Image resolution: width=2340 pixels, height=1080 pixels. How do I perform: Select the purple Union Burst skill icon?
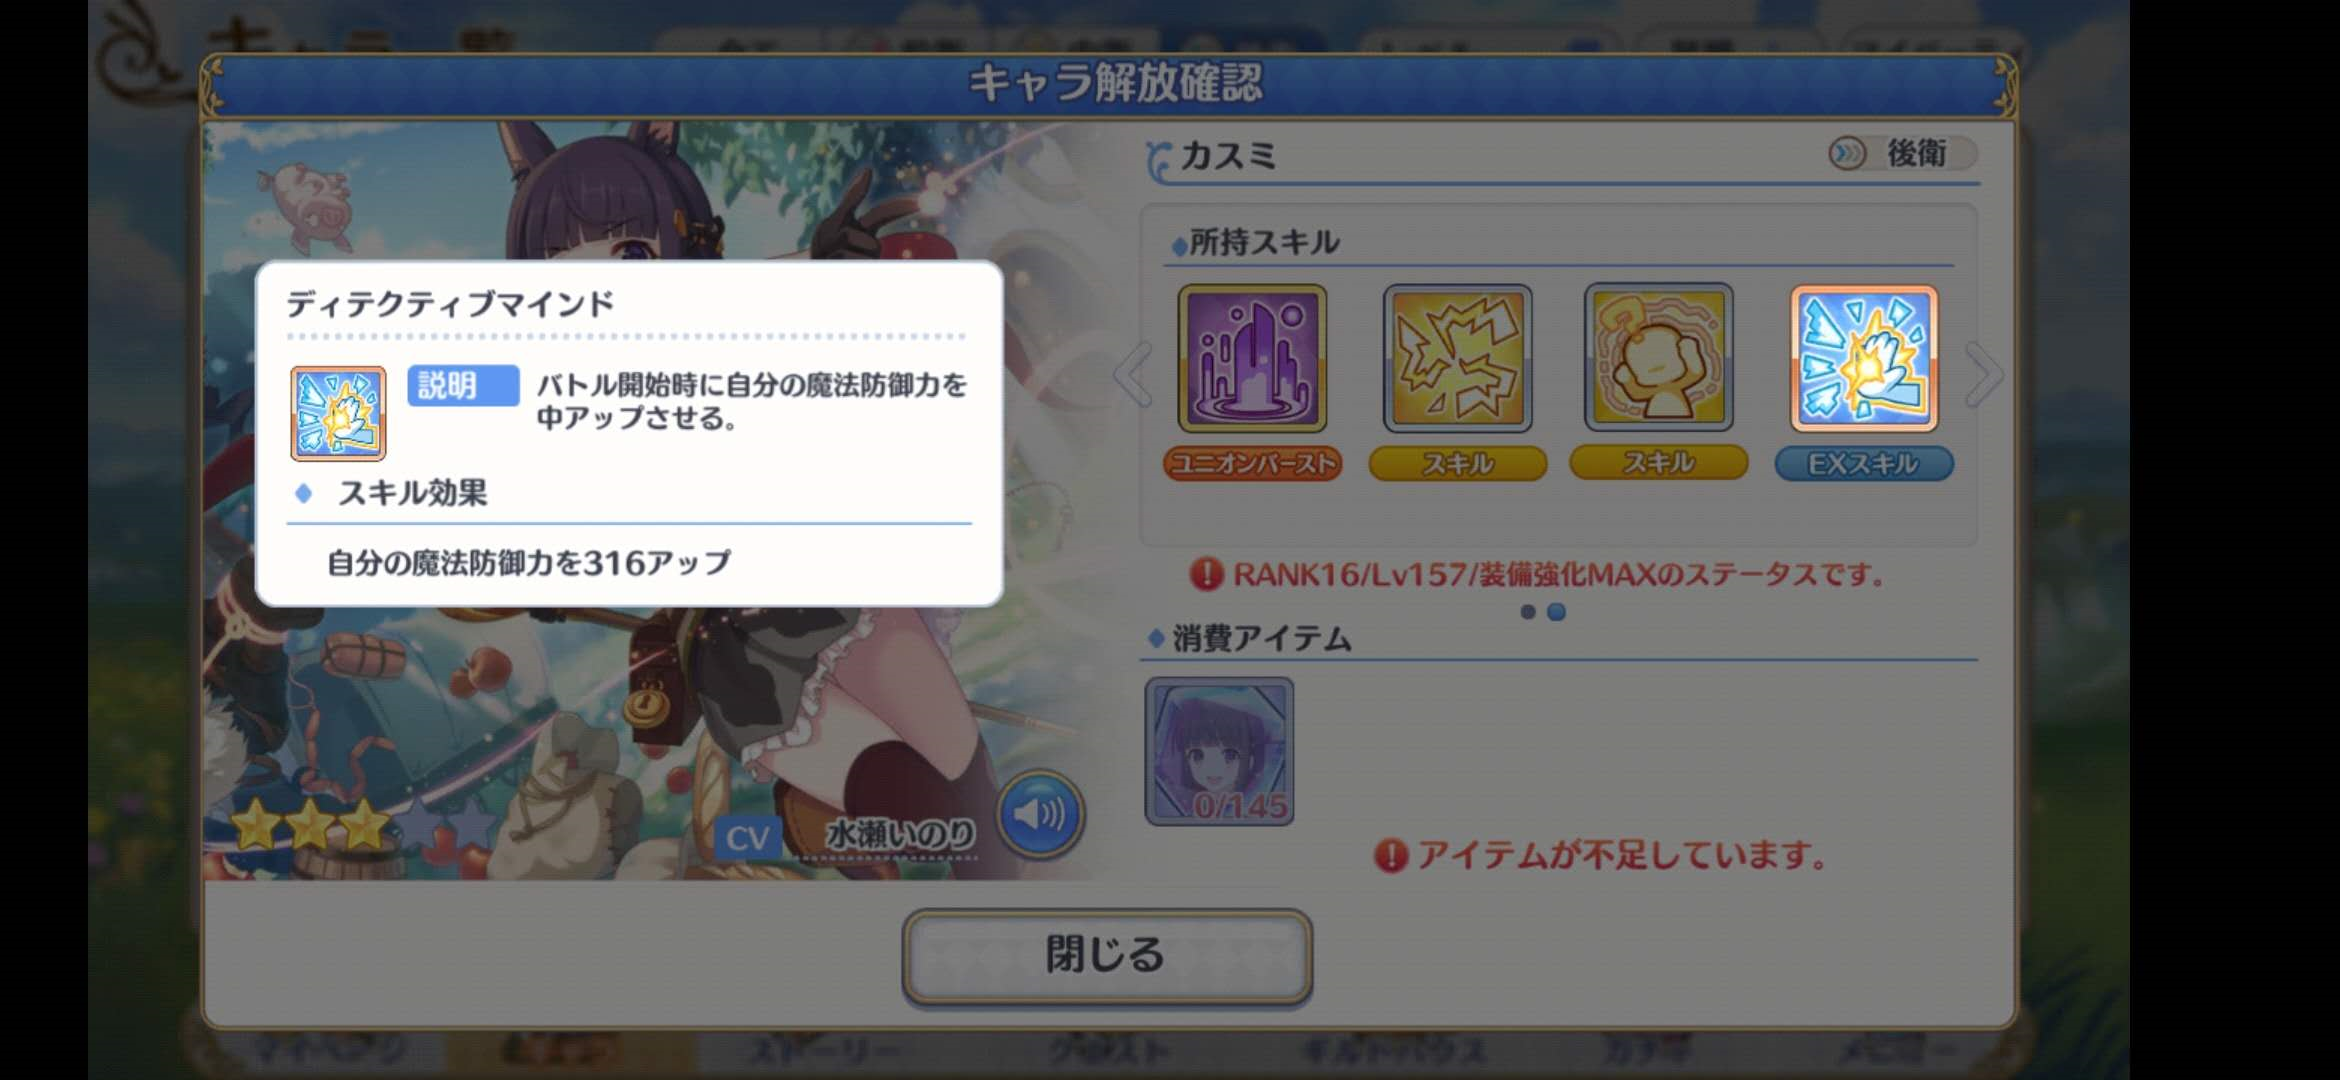tap(1252, 358)
